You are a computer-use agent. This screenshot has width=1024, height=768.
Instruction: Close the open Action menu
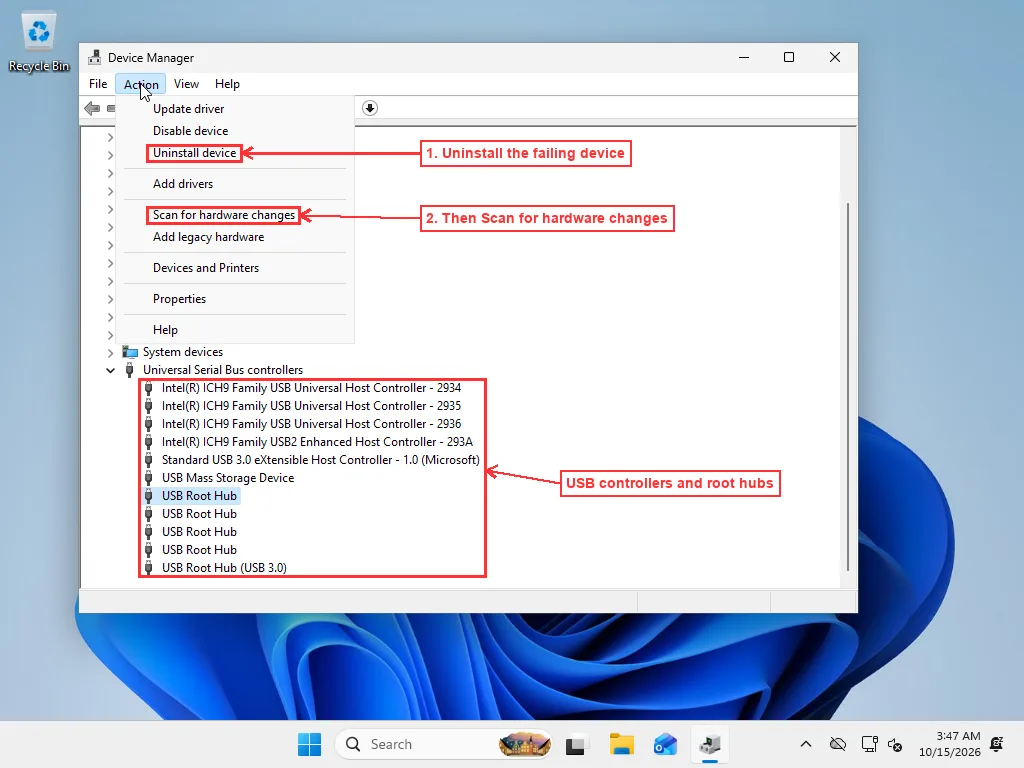[x=141, y=84]
